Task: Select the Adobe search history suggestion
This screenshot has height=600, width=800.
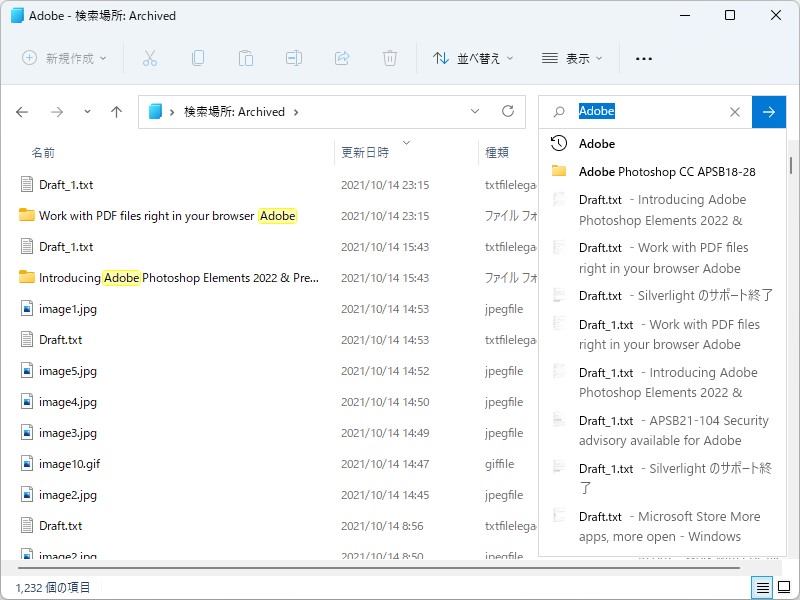Action: (x=662, y=144)
